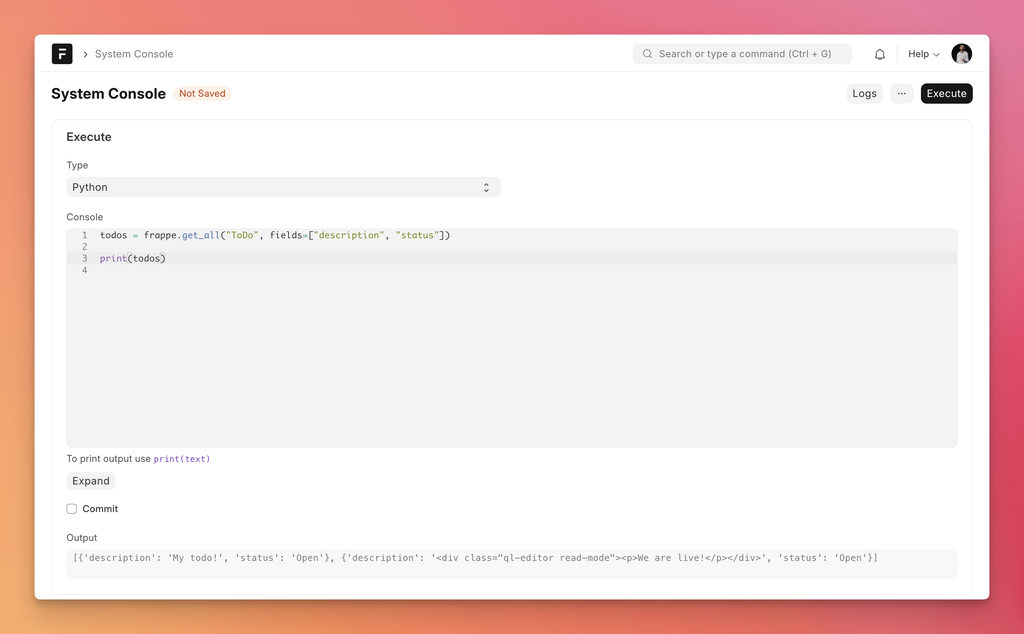Place cursor on the frappe.get_all code line
Viewport: 1024px width, 634px height.
click(275, 235)
